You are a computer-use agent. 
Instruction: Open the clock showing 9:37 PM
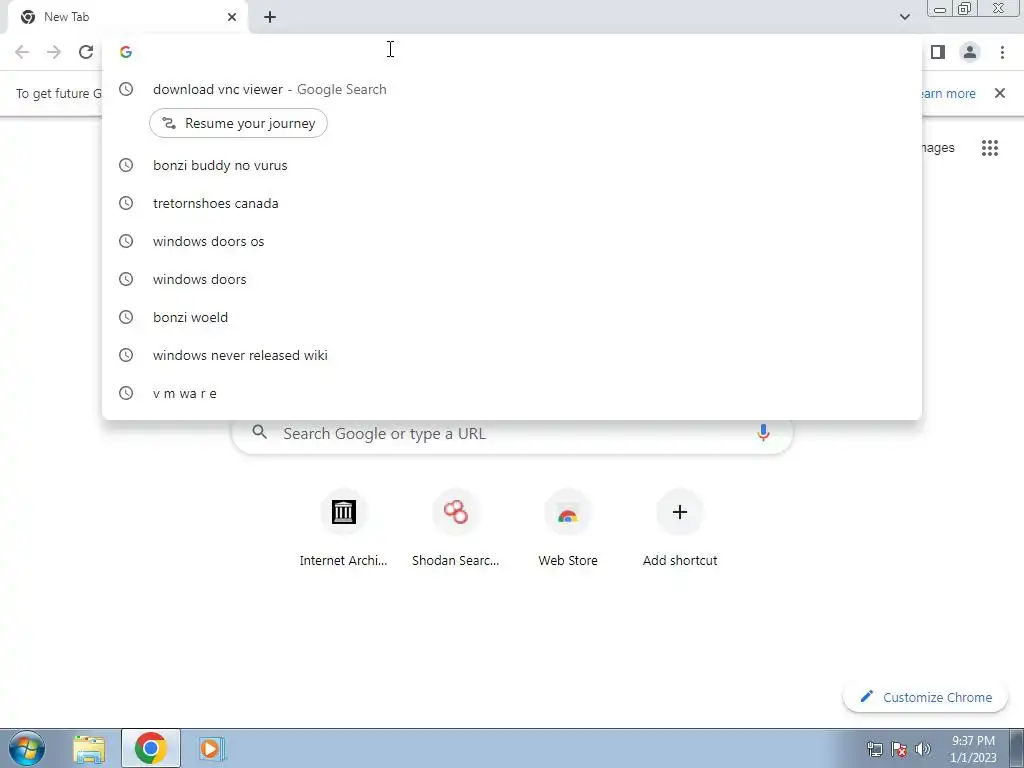[x=973, y=749]
